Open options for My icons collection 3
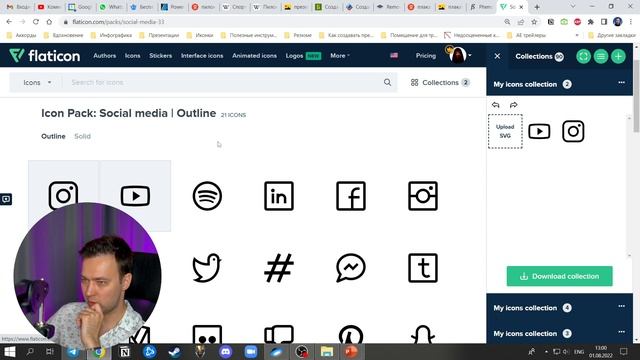 tap(621, 332)
